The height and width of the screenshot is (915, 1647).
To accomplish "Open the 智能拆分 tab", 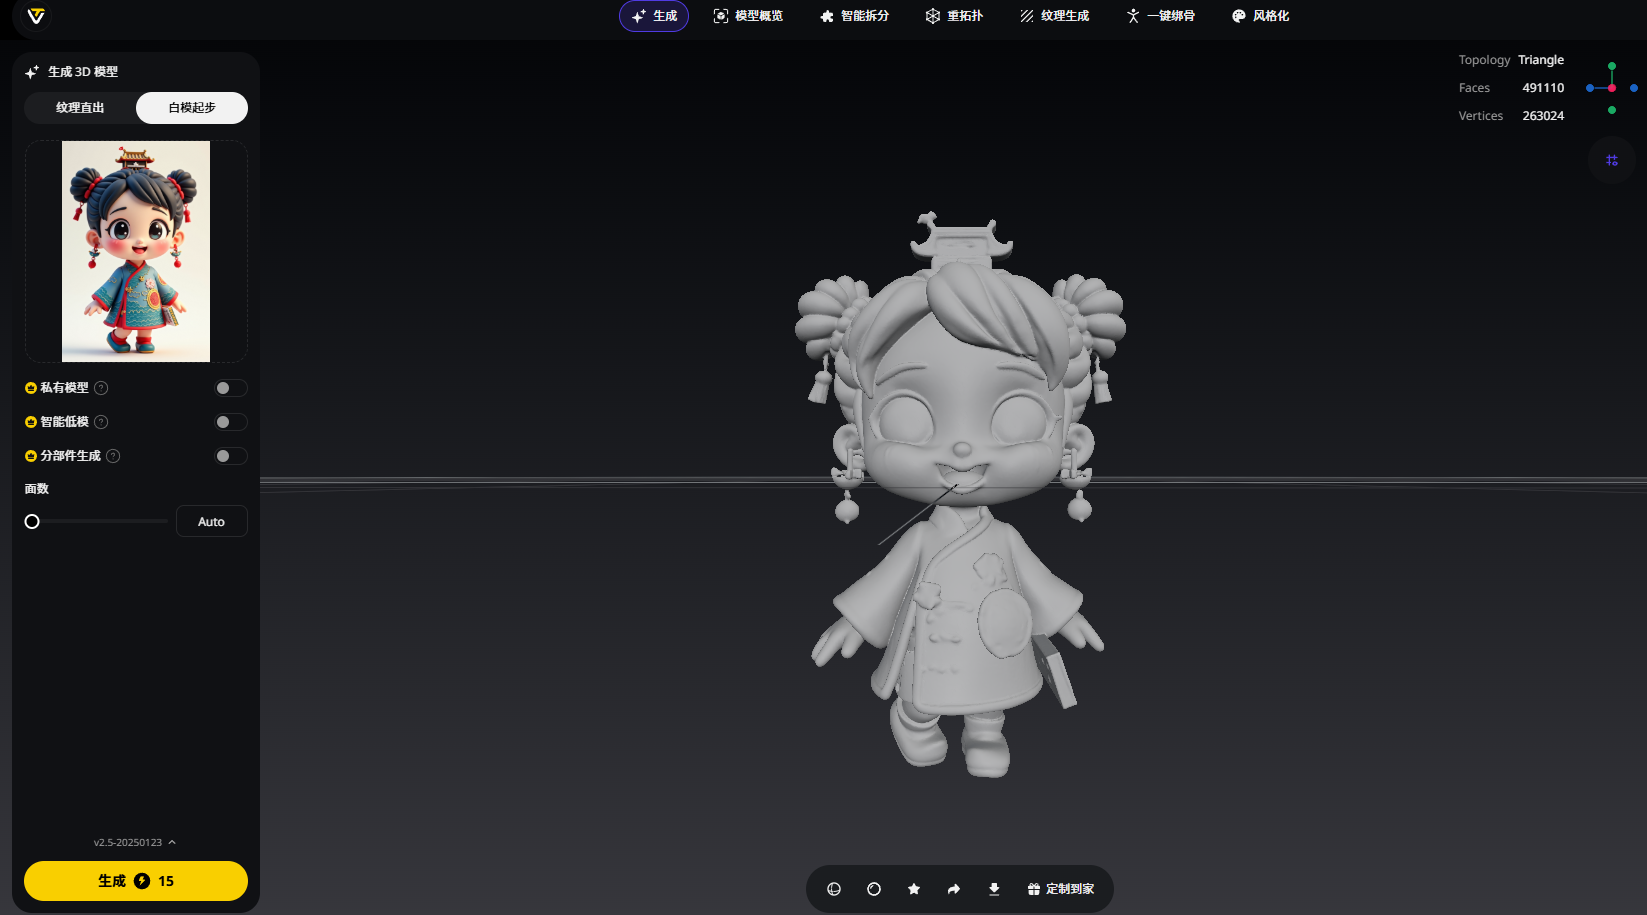I will [x=855, y=16].
